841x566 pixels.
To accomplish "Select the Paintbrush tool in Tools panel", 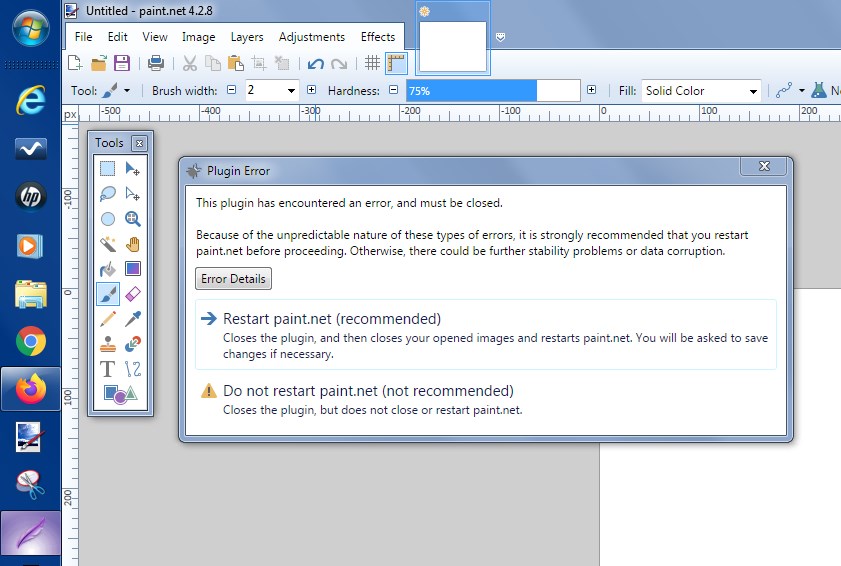I will [108, 294].
